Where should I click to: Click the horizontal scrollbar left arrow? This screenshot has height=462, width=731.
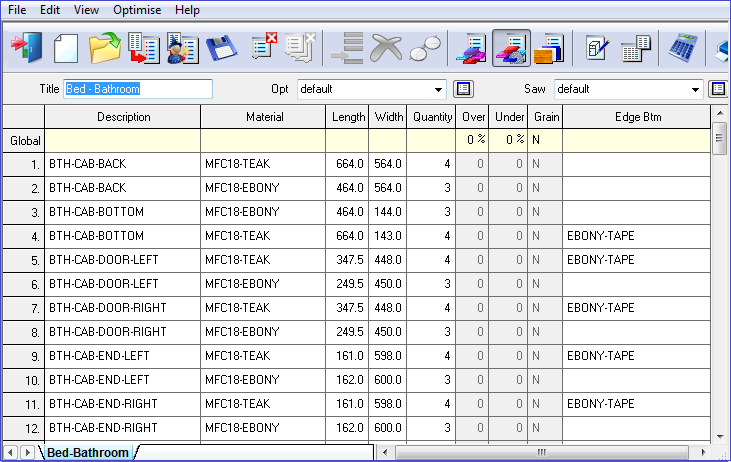pos(385,452)
